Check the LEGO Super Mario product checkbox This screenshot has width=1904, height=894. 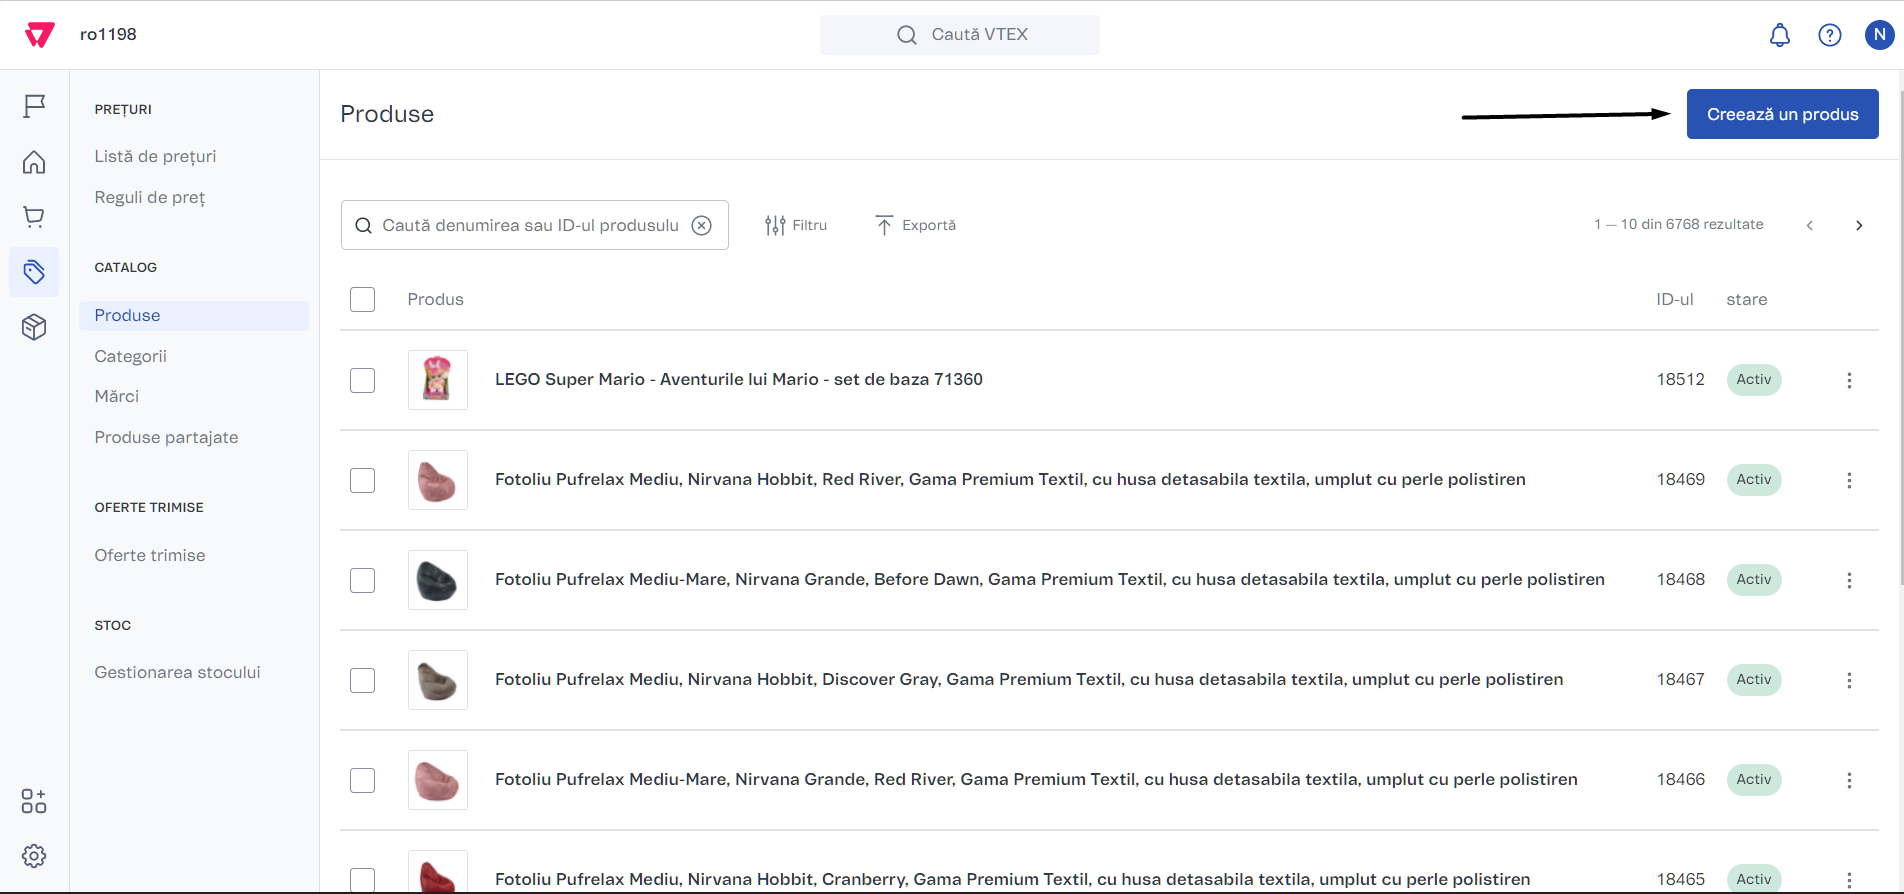coord(362,380)
